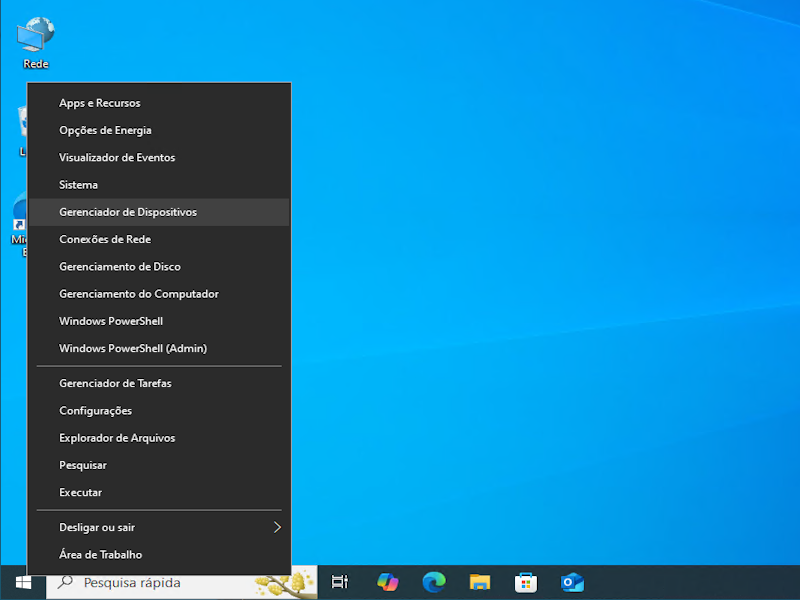
Task: Select the Pesquisar menu entry
Action: coord(159,465)
